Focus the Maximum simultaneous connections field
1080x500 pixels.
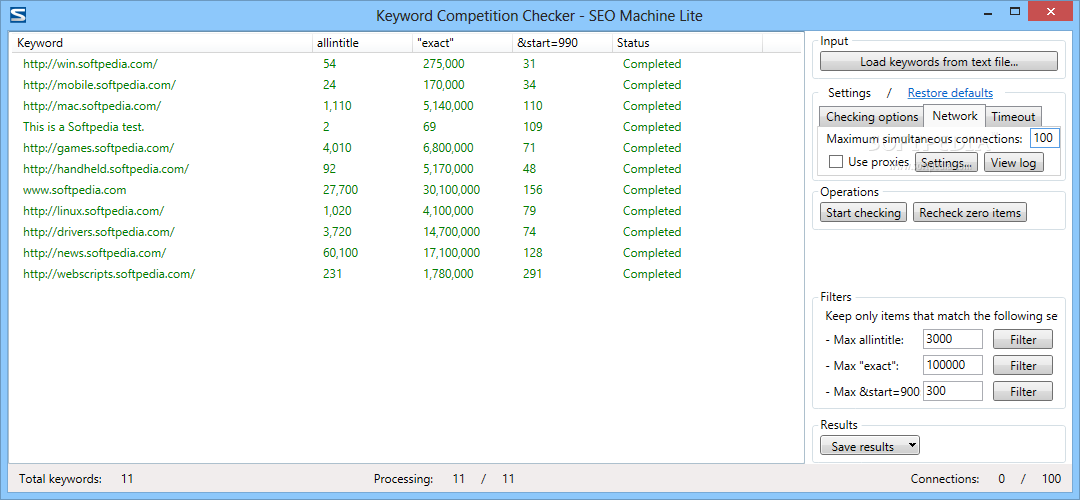tap(1044, 138)
